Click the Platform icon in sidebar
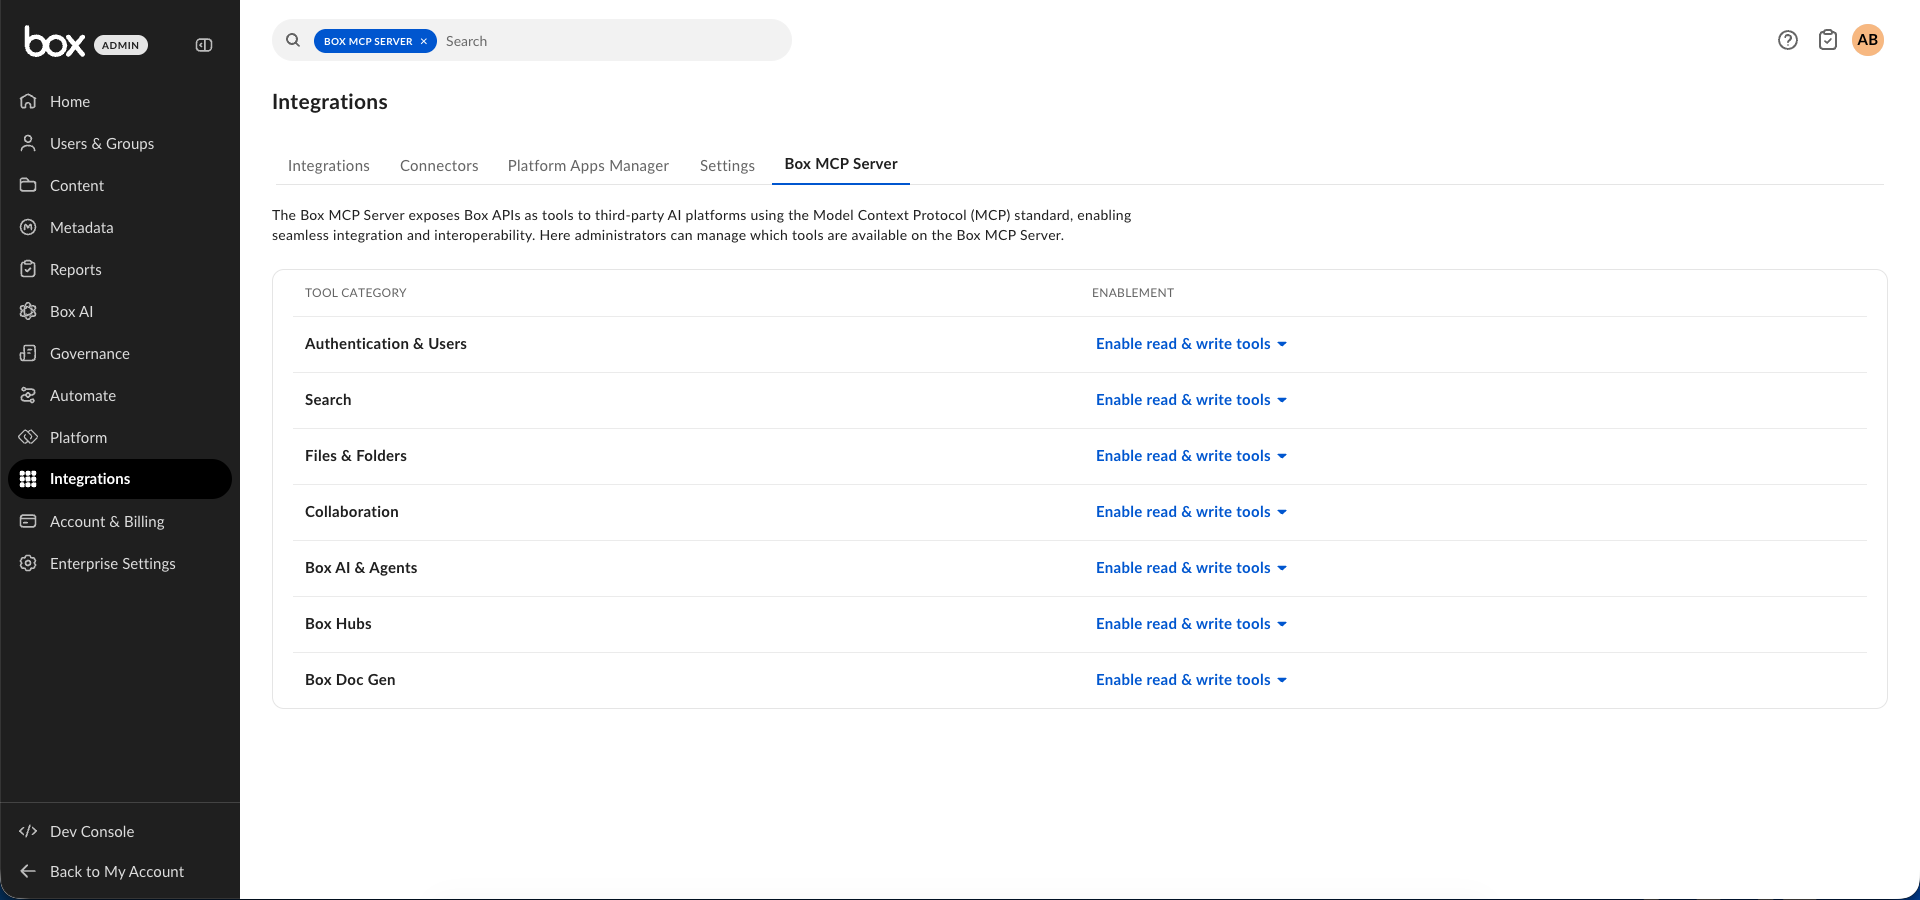The height and width of the screenshot is (900, 1920). click(x=28, y=437)
